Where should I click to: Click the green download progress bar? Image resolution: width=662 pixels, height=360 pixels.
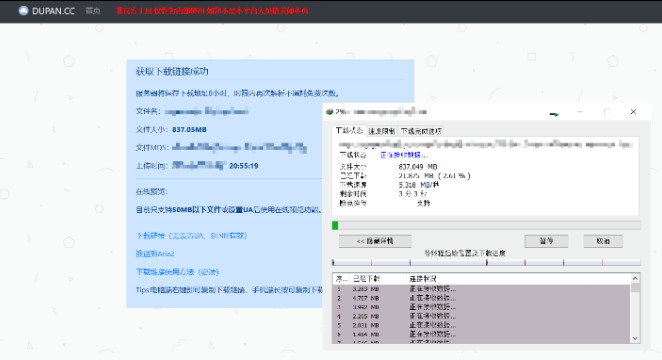pyautogui.click(x=486, y=225)
